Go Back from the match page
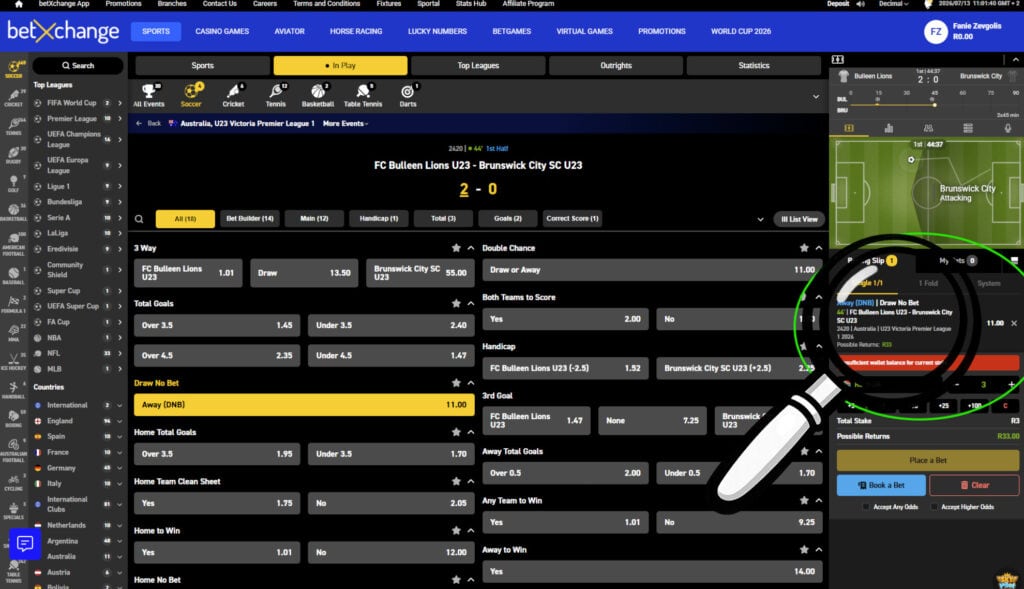1024x589 pixels. click(149, 123)
